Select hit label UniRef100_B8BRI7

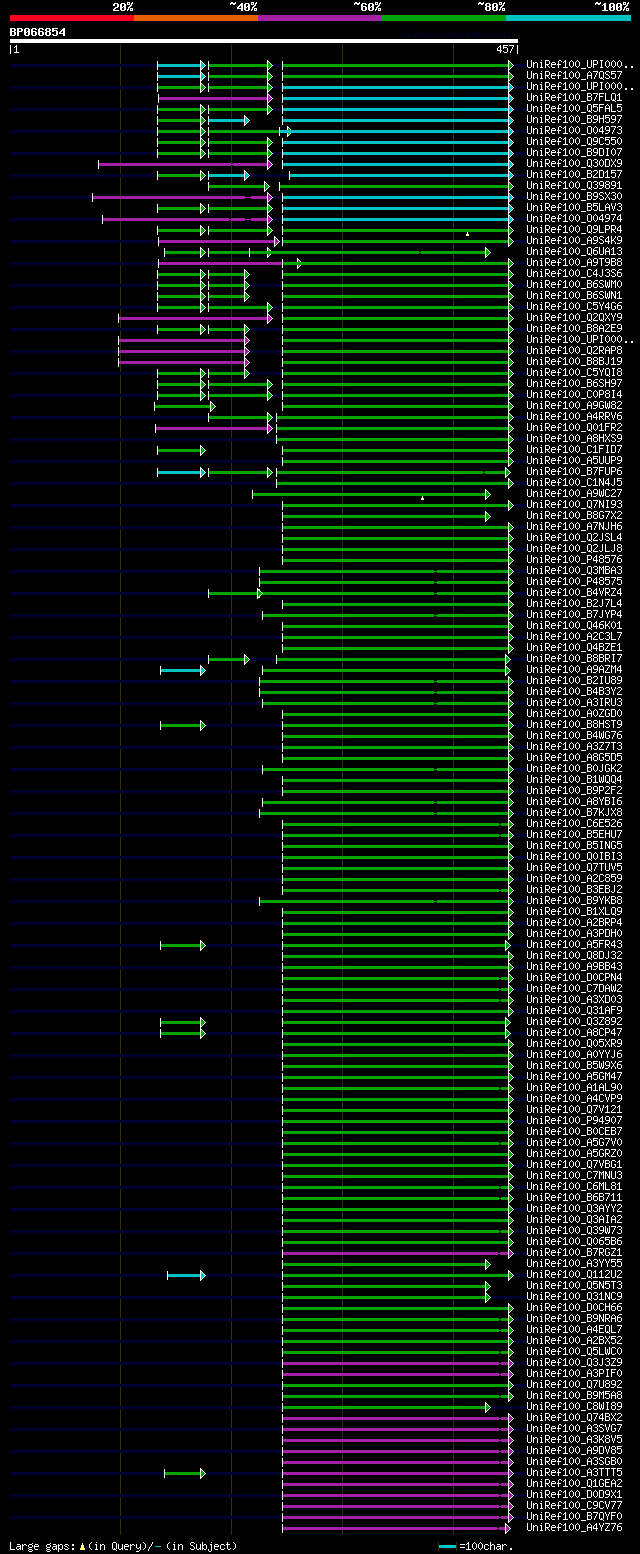pyautogui.click(x=574, y=658)
